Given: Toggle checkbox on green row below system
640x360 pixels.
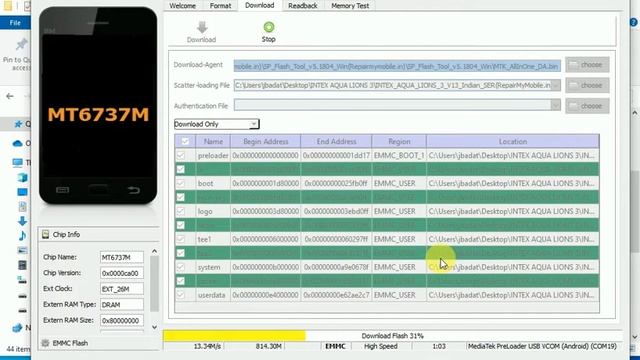Looking at the screenshot, I should (180, 281).
